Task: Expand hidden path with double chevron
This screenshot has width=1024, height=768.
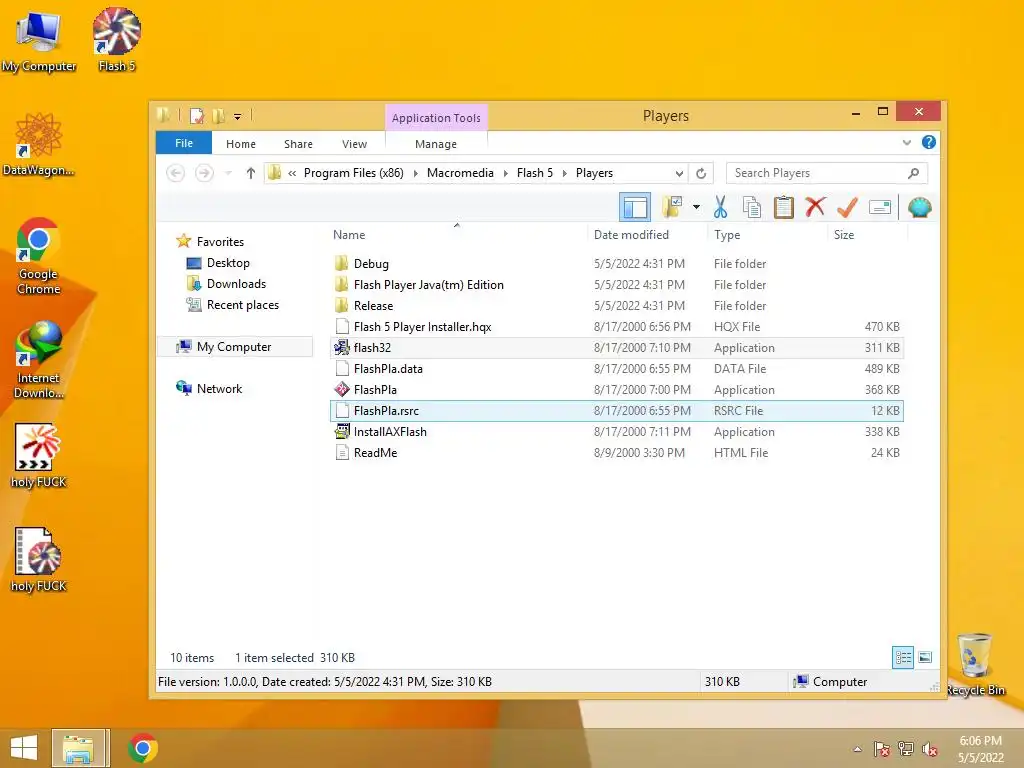Action: 292,173
